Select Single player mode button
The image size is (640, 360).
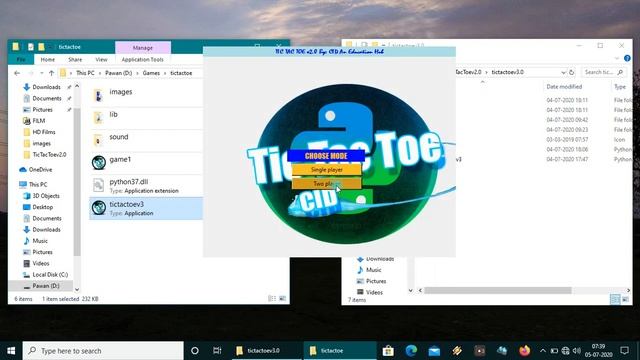[x=327, y=169]
